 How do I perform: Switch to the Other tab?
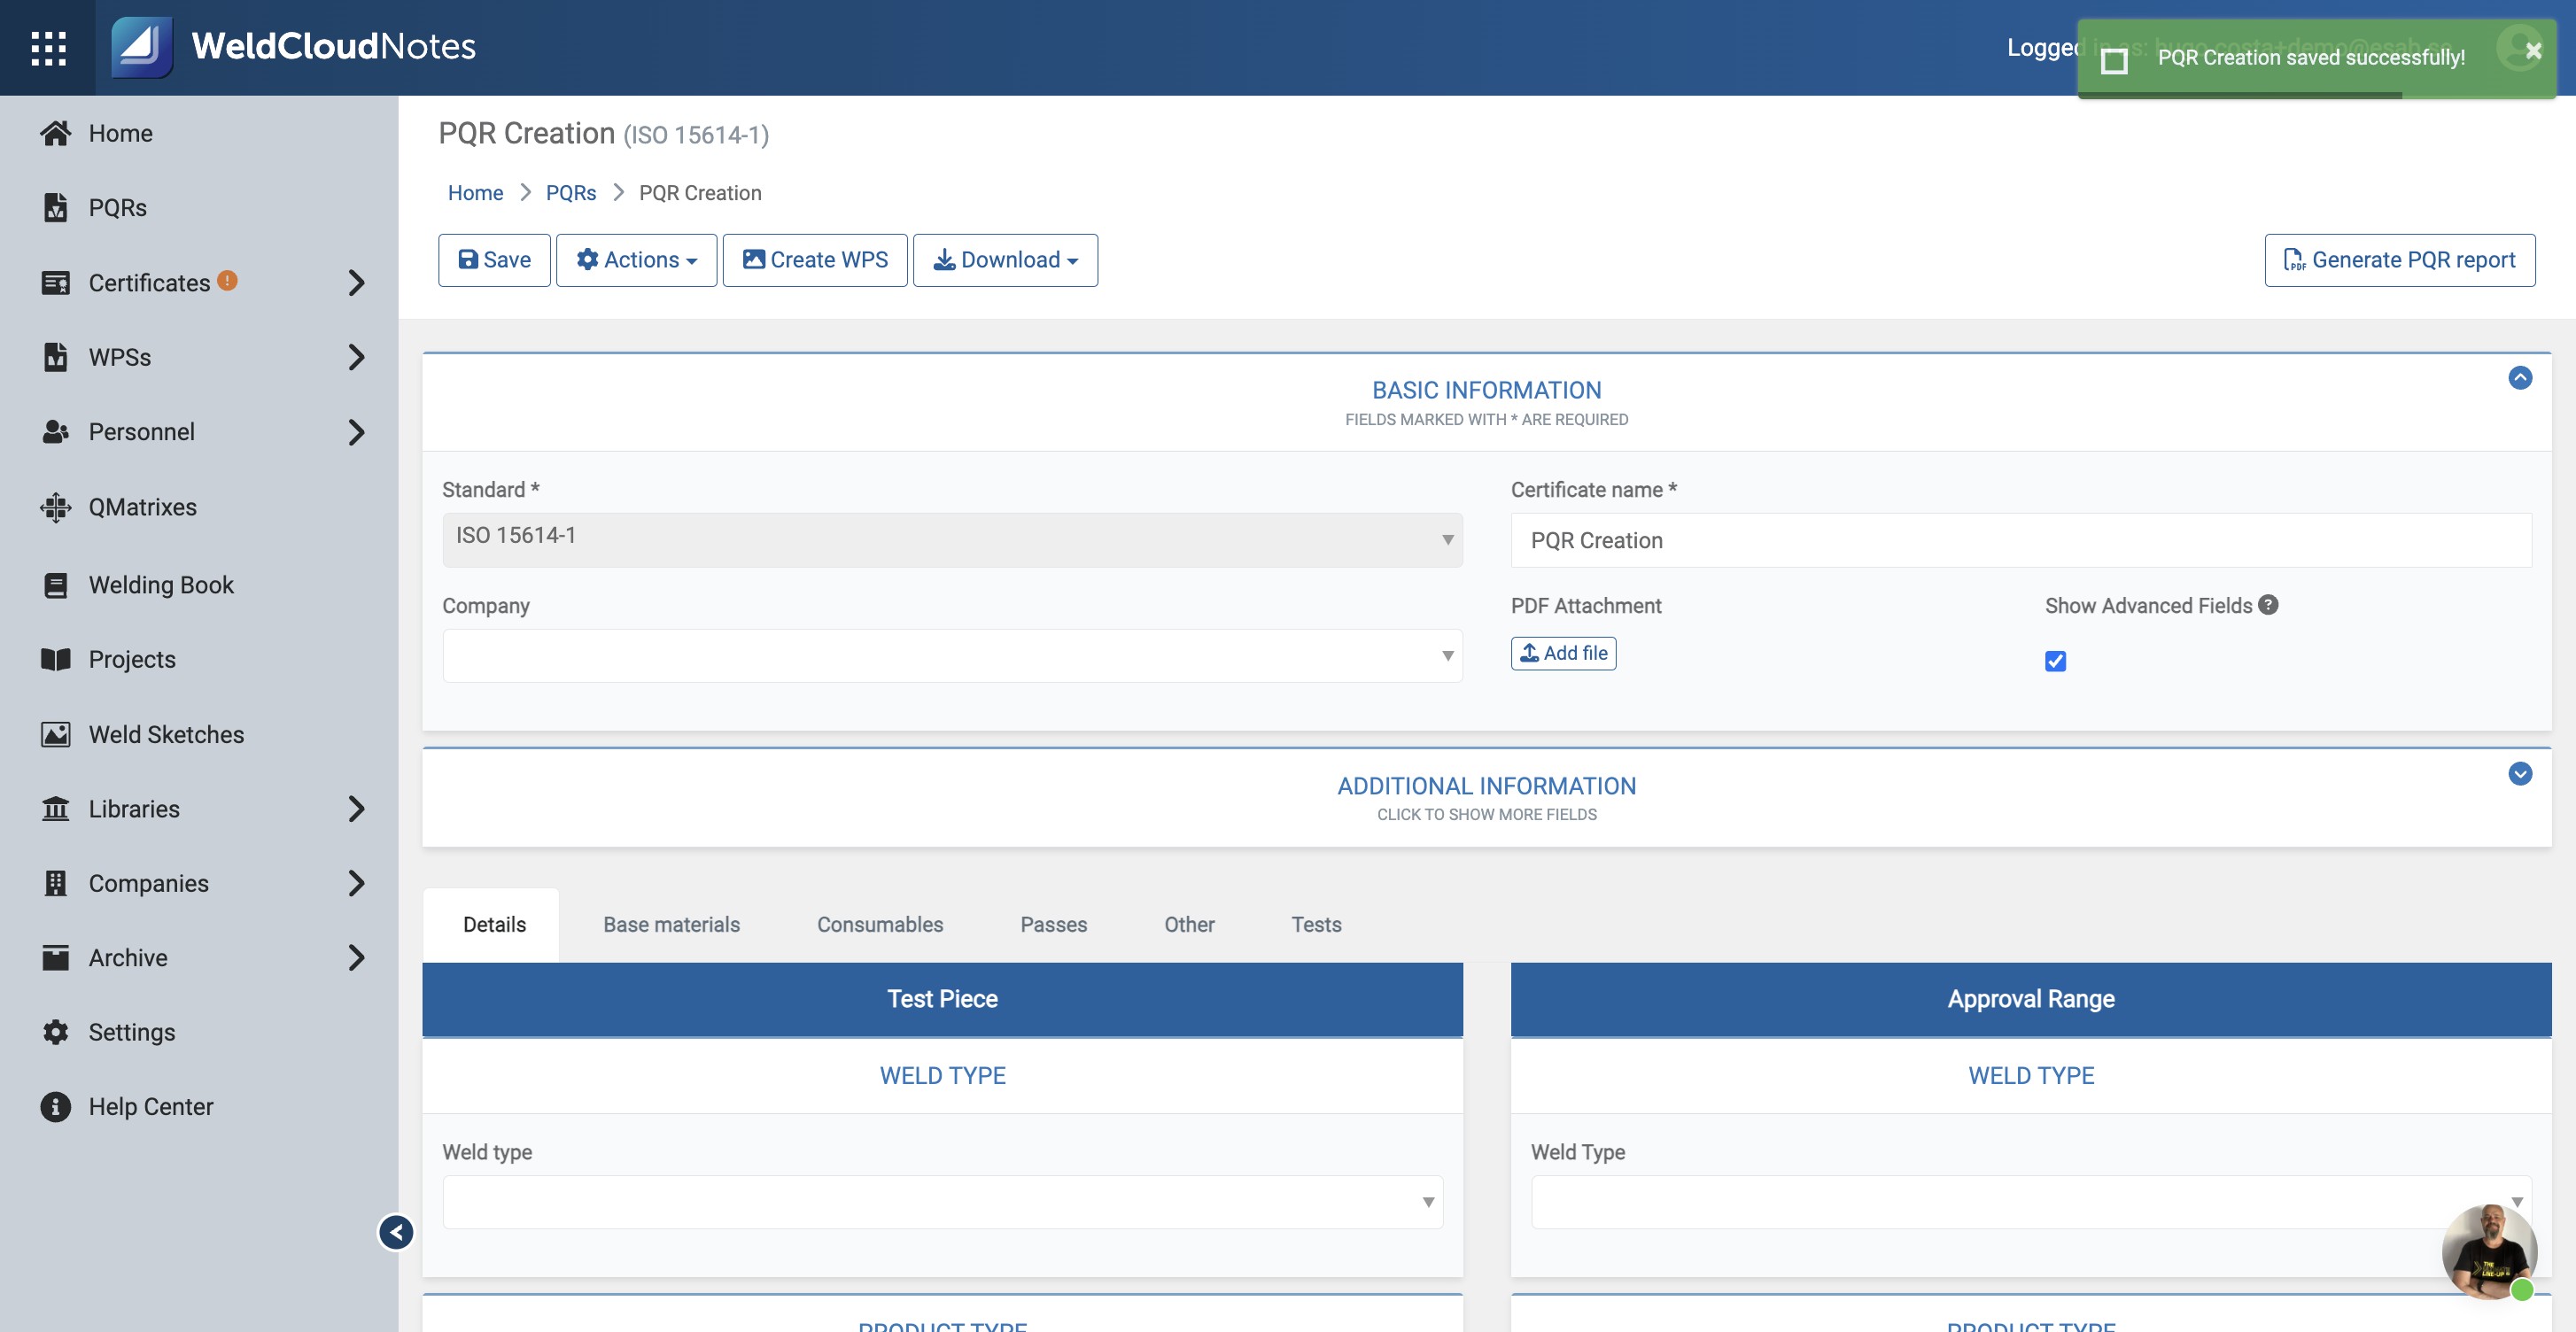(1189, 924)
